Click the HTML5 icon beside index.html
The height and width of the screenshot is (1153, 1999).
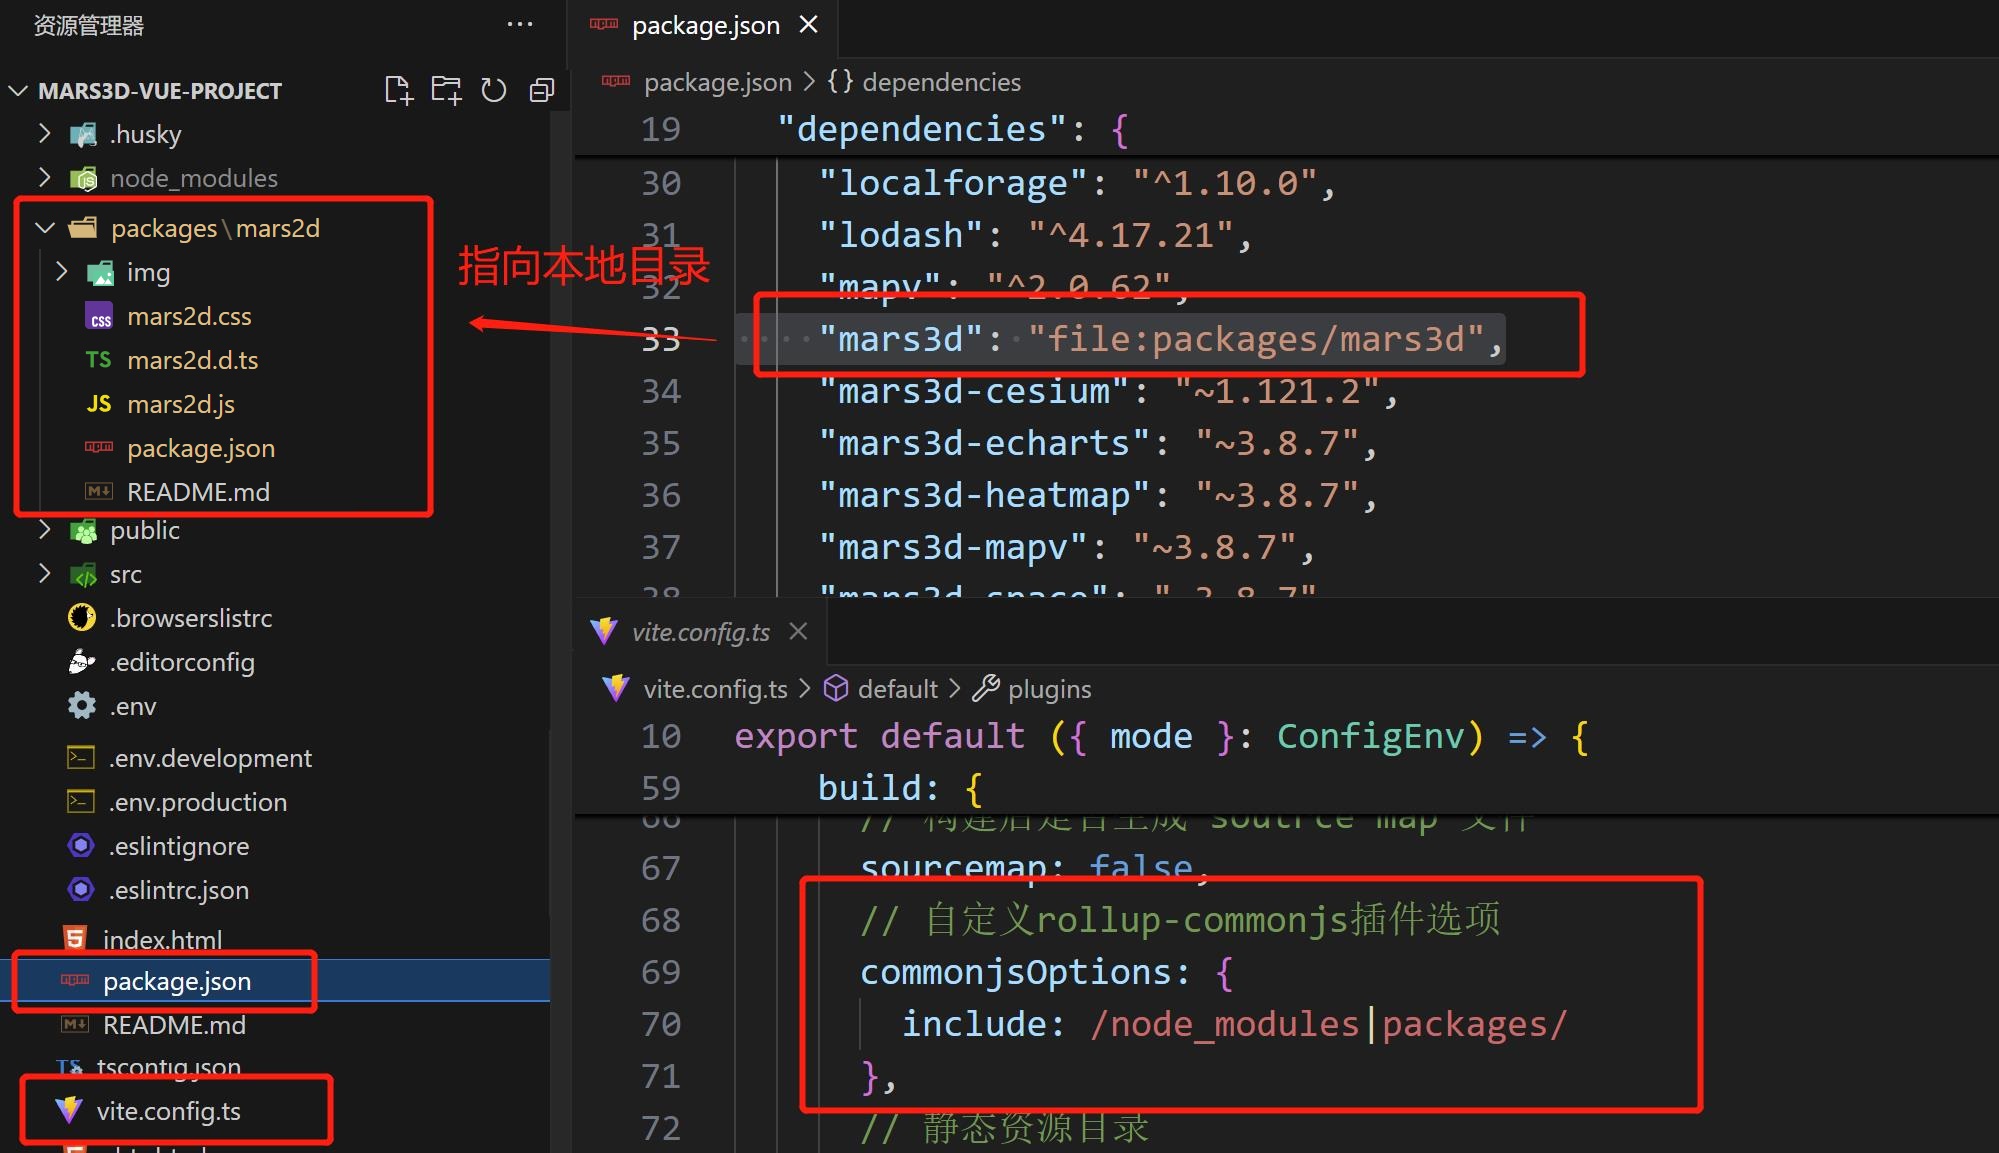tap(75, 938)
